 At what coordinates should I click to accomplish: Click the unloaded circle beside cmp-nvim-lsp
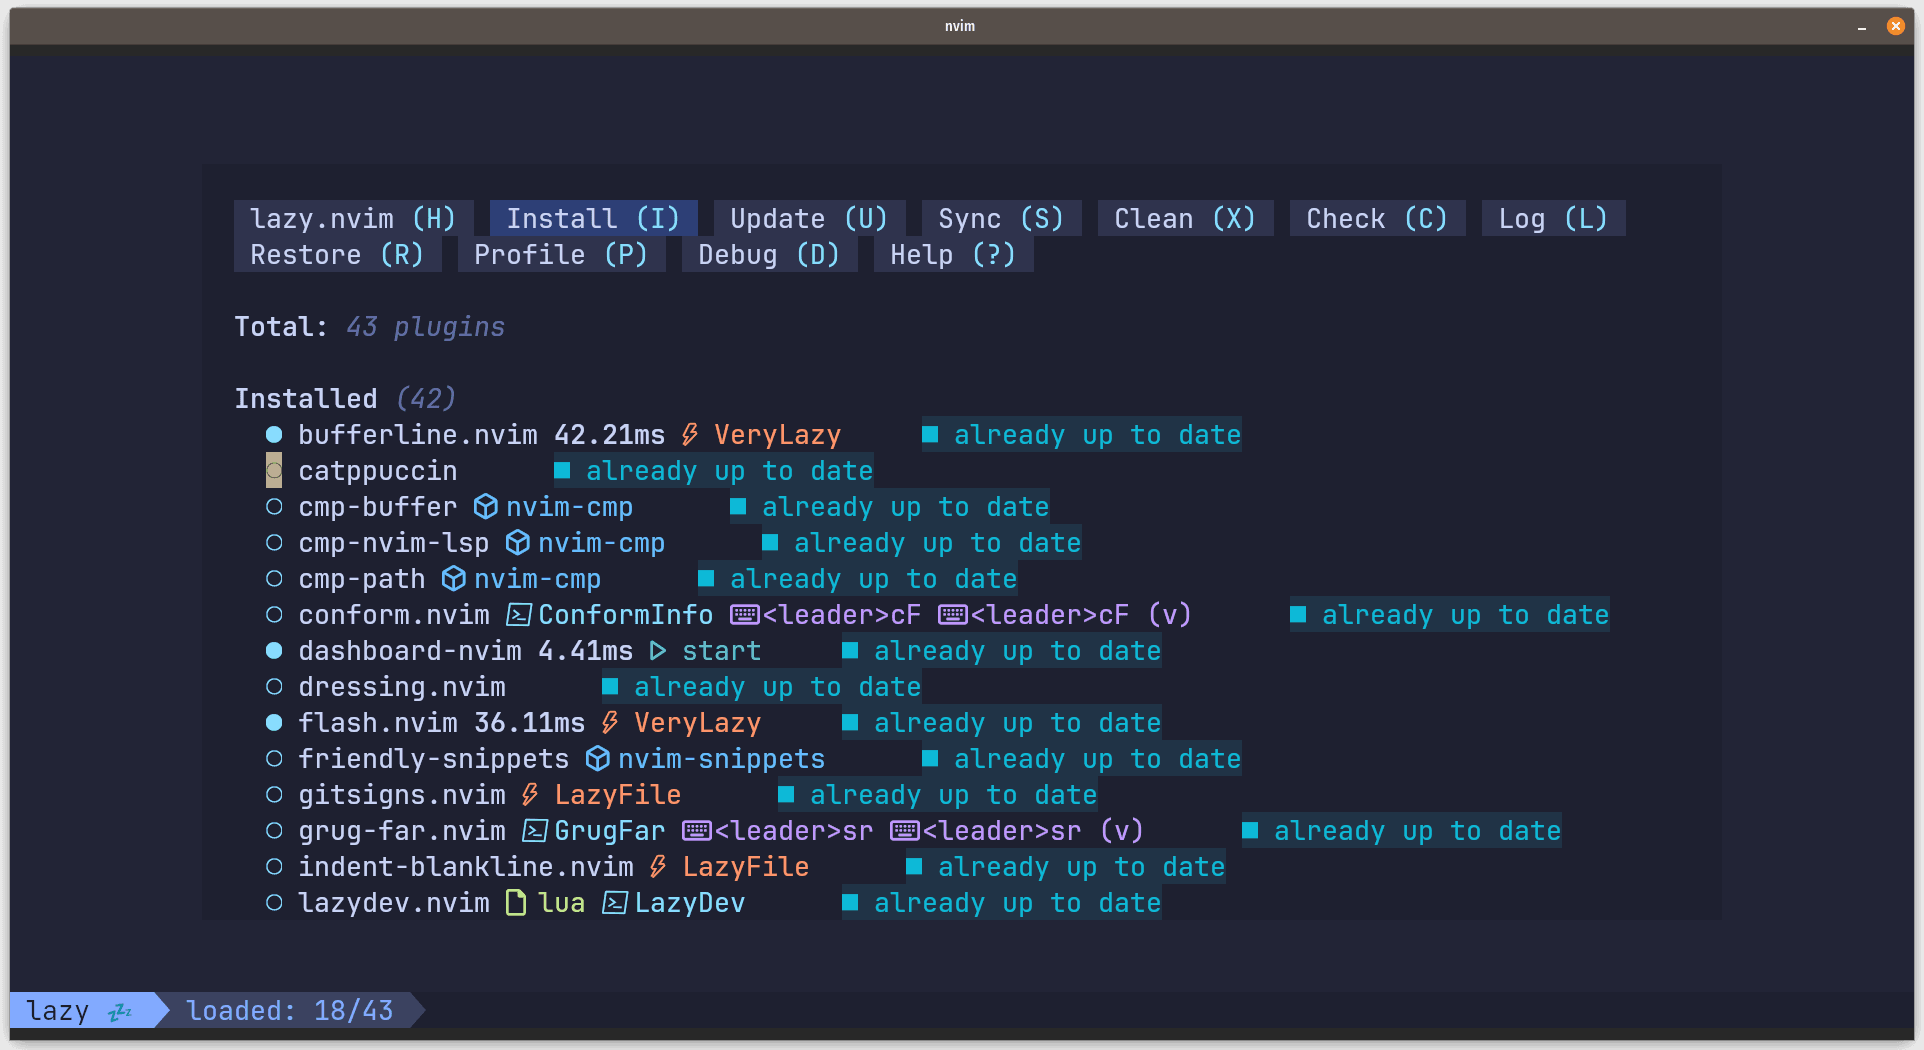pyautogui.click(x=274, y=542)
